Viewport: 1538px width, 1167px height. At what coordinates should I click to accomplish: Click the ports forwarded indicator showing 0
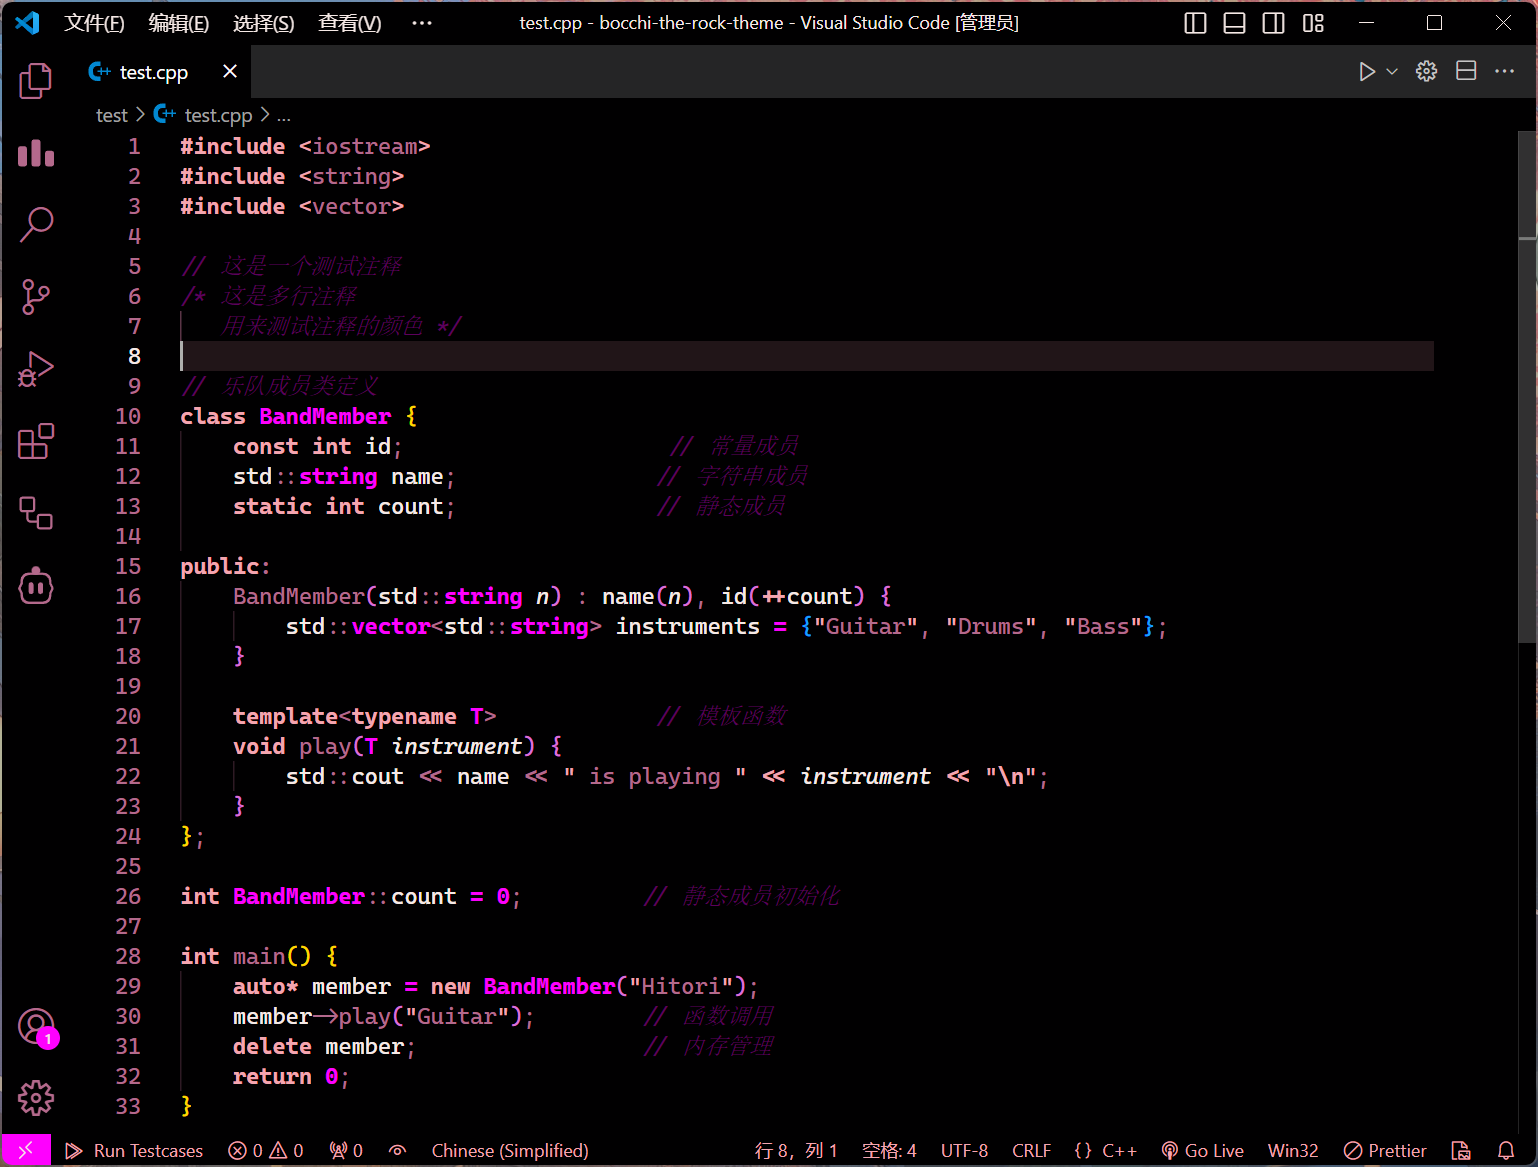coord(346,1150)
